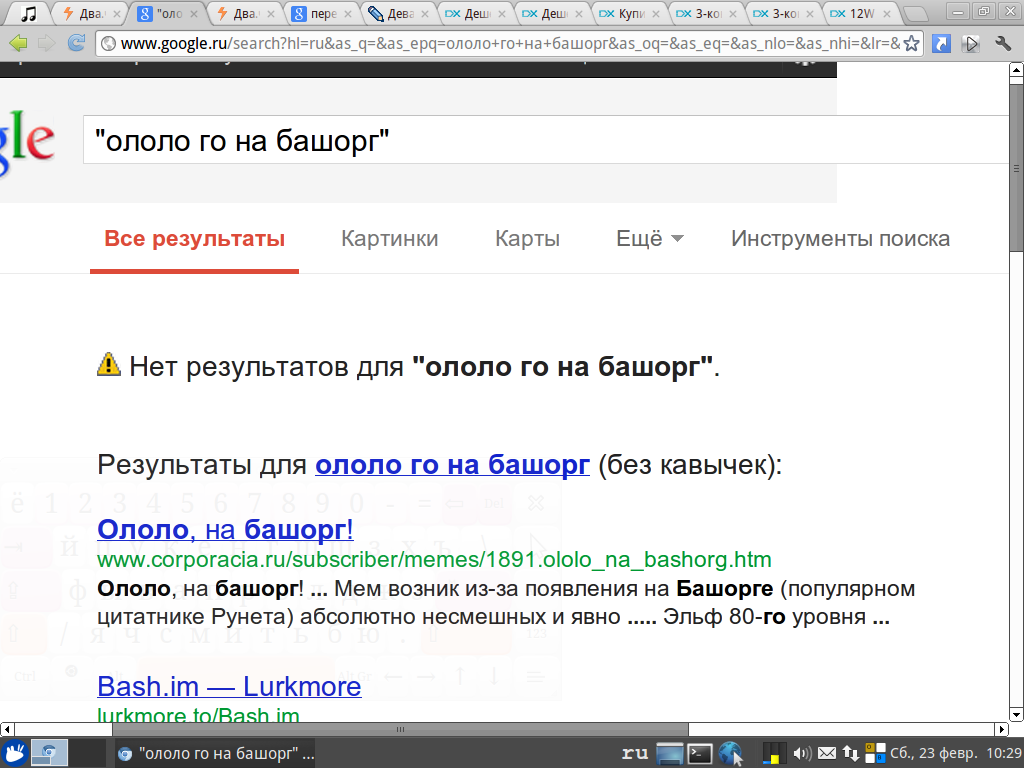Click the horizontal scrollbar thumb
The height and width of the screenshot is (768, 1024).
400,729
